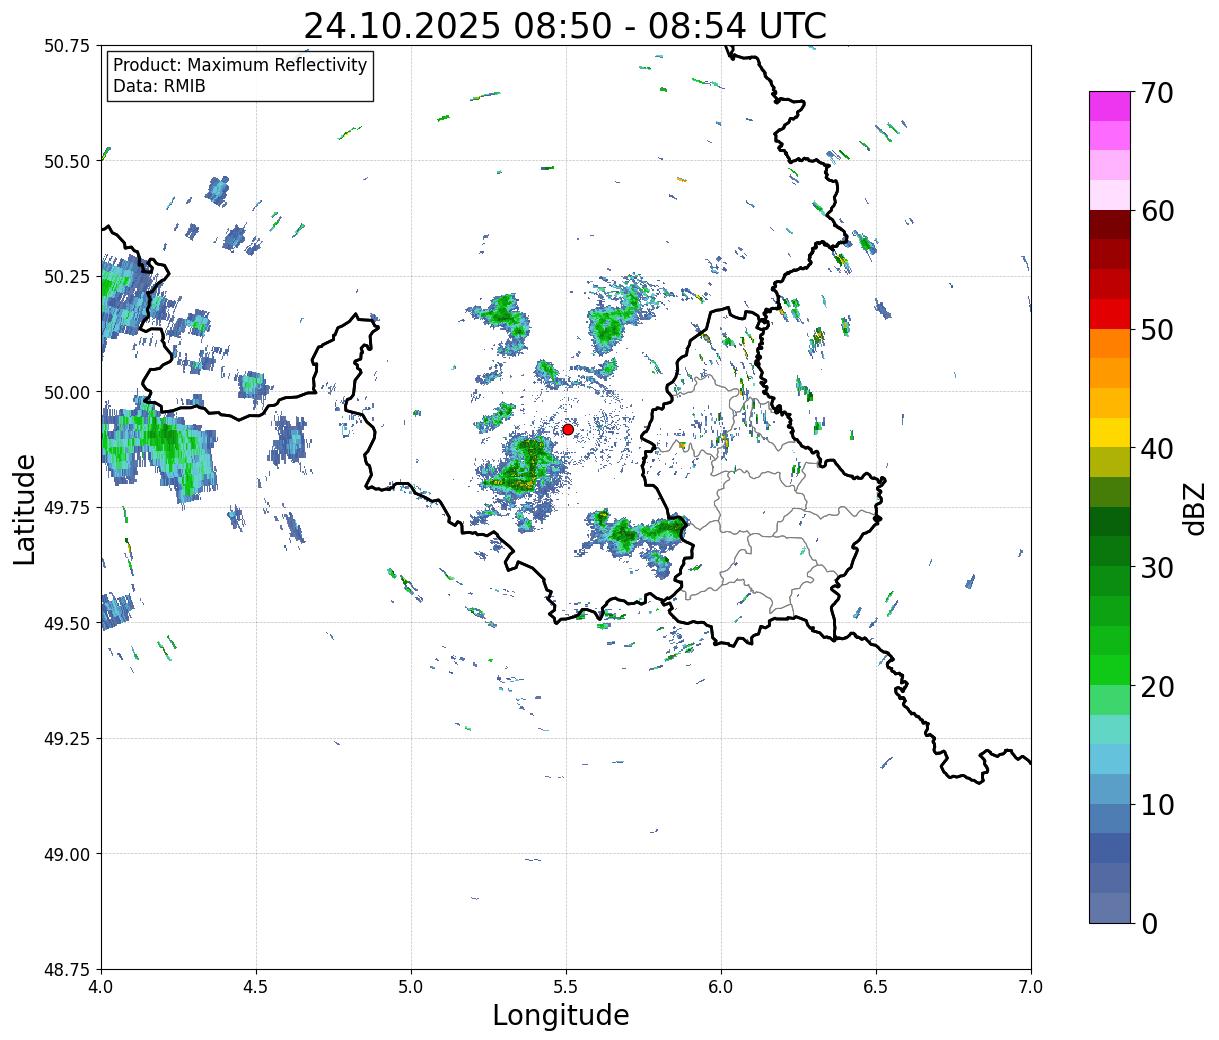Click the 'Data: RMIB' text line
Screen dimensions: 1219x1040
pos(159,86)
